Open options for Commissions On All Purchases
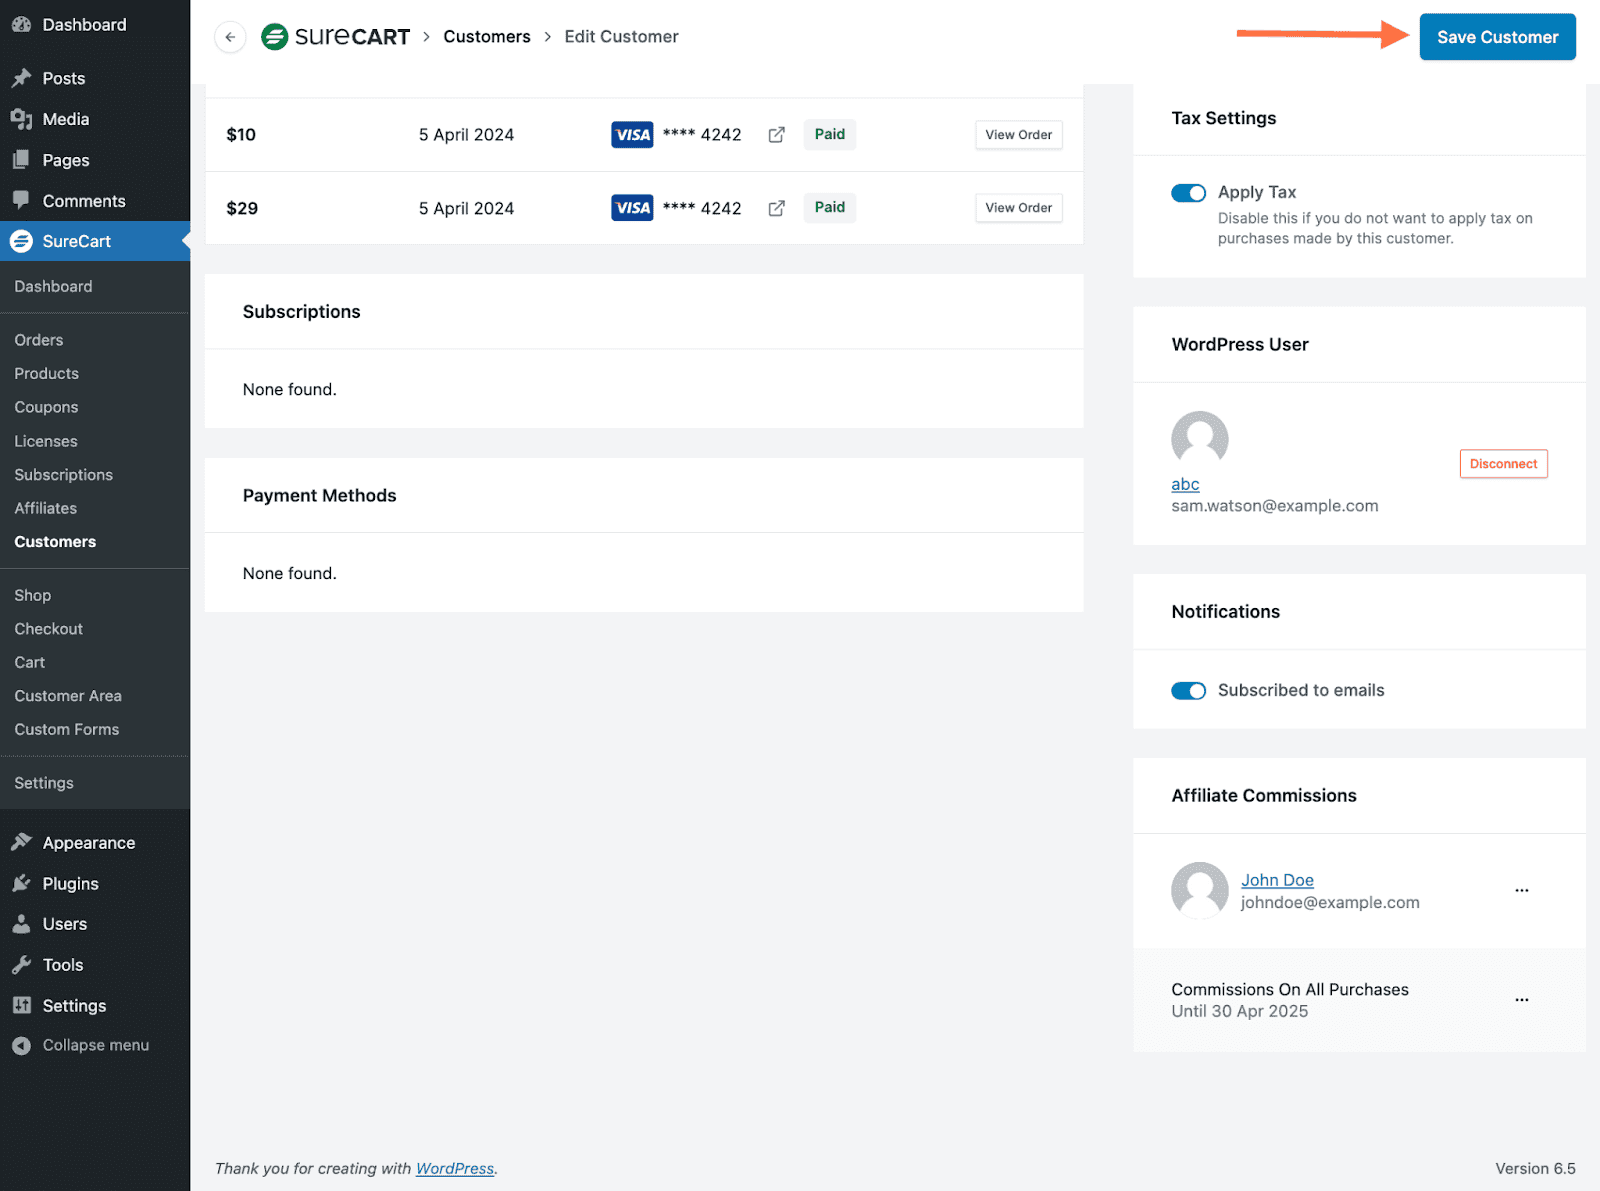The width and height of the screenshot is (1600, 1191). 1521,1000
